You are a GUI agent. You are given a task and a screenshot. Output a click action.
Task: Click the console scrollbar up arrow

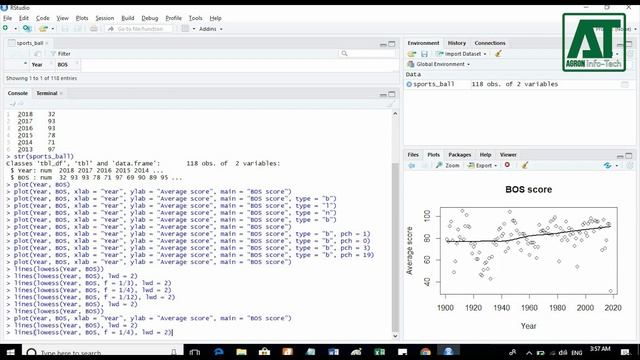click(395, 114)
